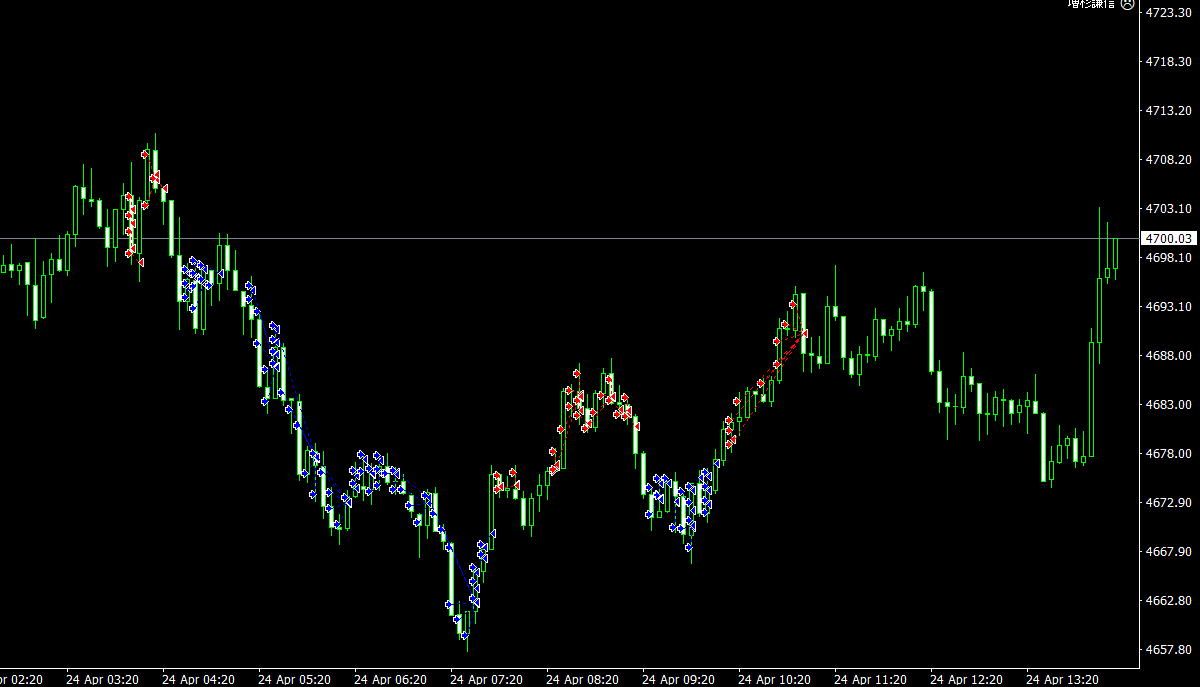Image resolution: width=1200 pixels, height=687 pixels.
Task: Click the 24 Apr 05:20 time label
Action: pos(294,679)
